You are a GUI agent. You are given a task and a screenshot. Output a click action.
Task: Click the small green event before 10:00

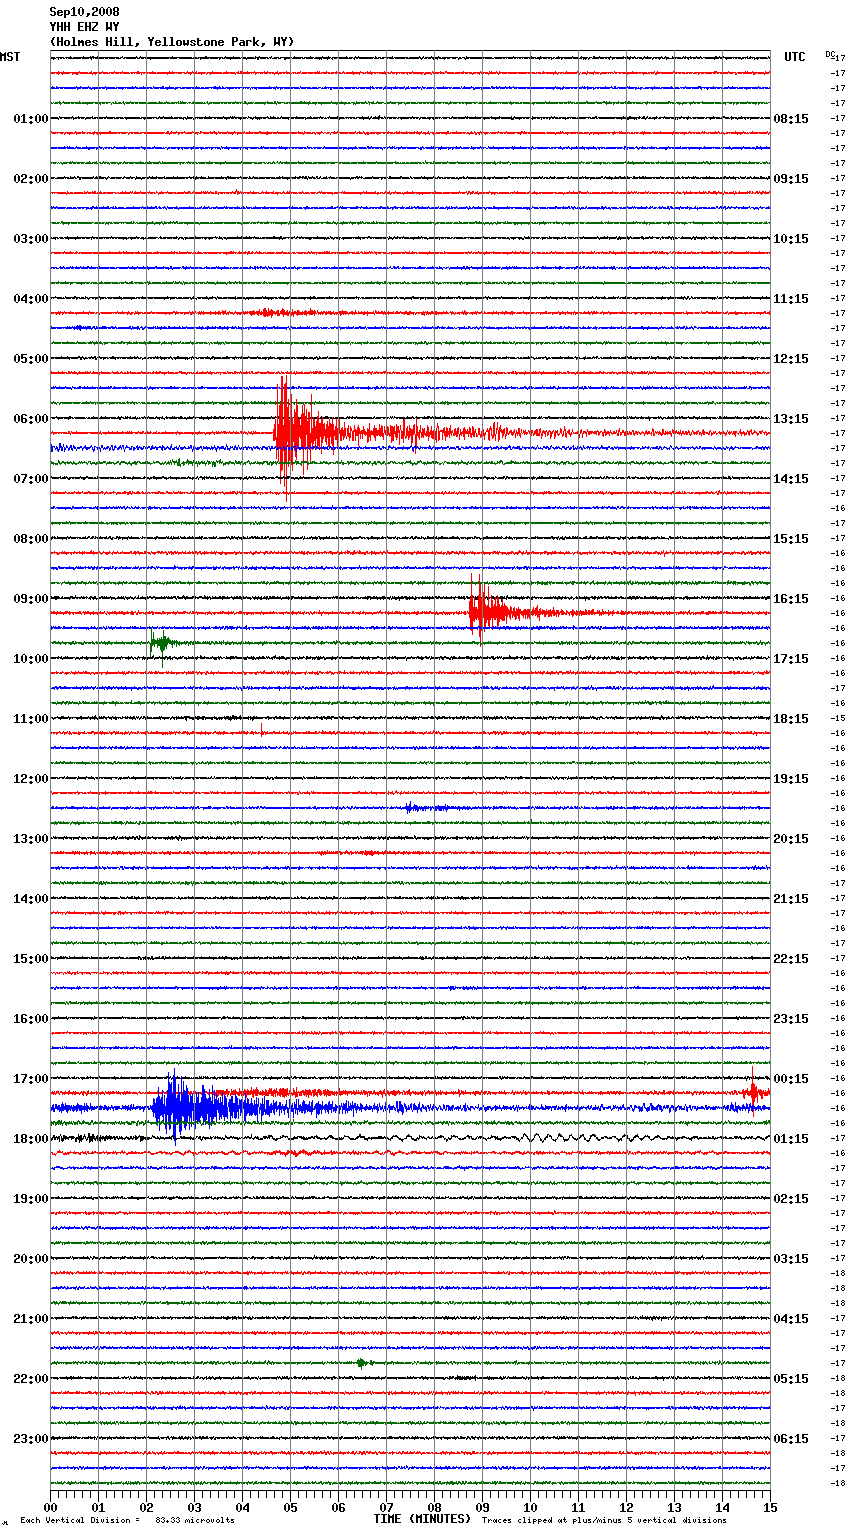(162, 644)
